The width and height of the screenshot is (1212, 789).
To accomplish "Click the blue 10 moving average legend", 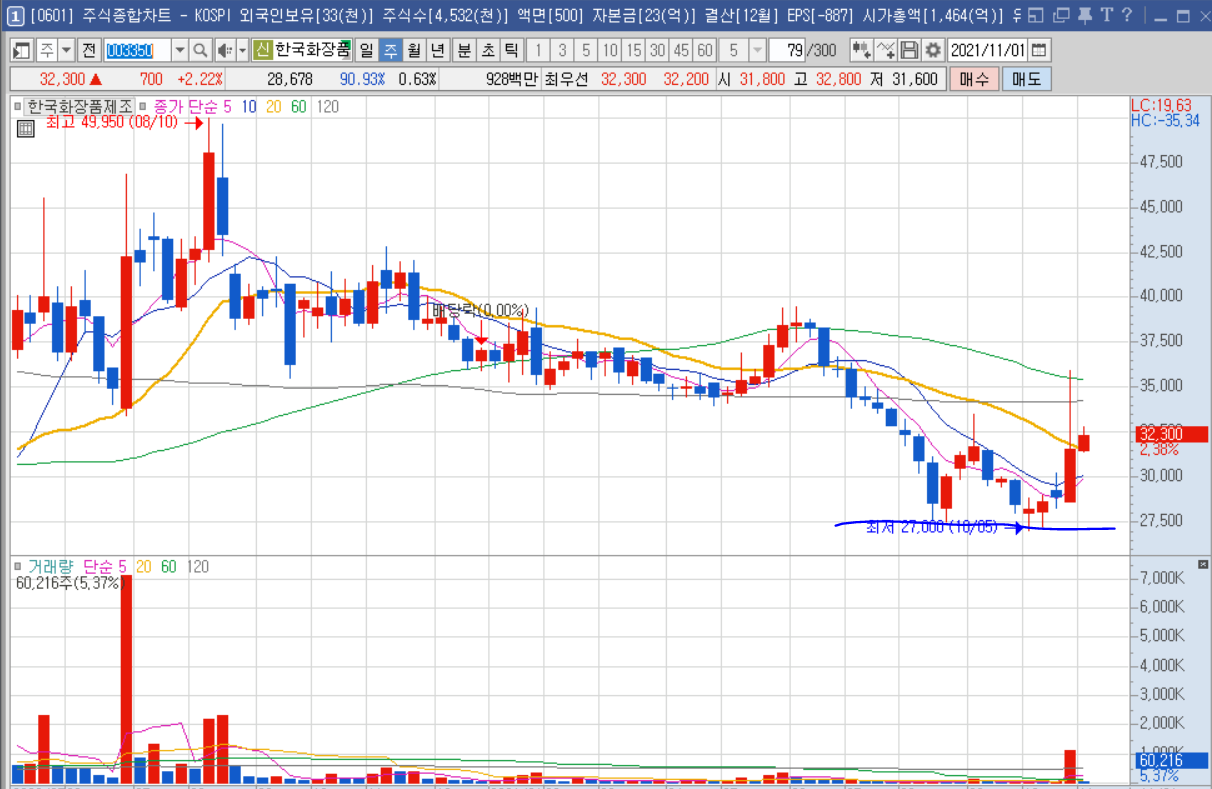I will point(248,106).
